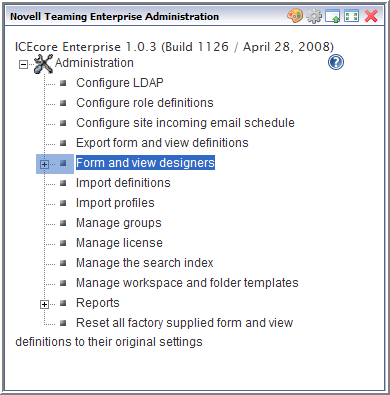The height and width of the screenshot is (395, 390).
Task: Open the color palette theme icon
Action: 295,16
